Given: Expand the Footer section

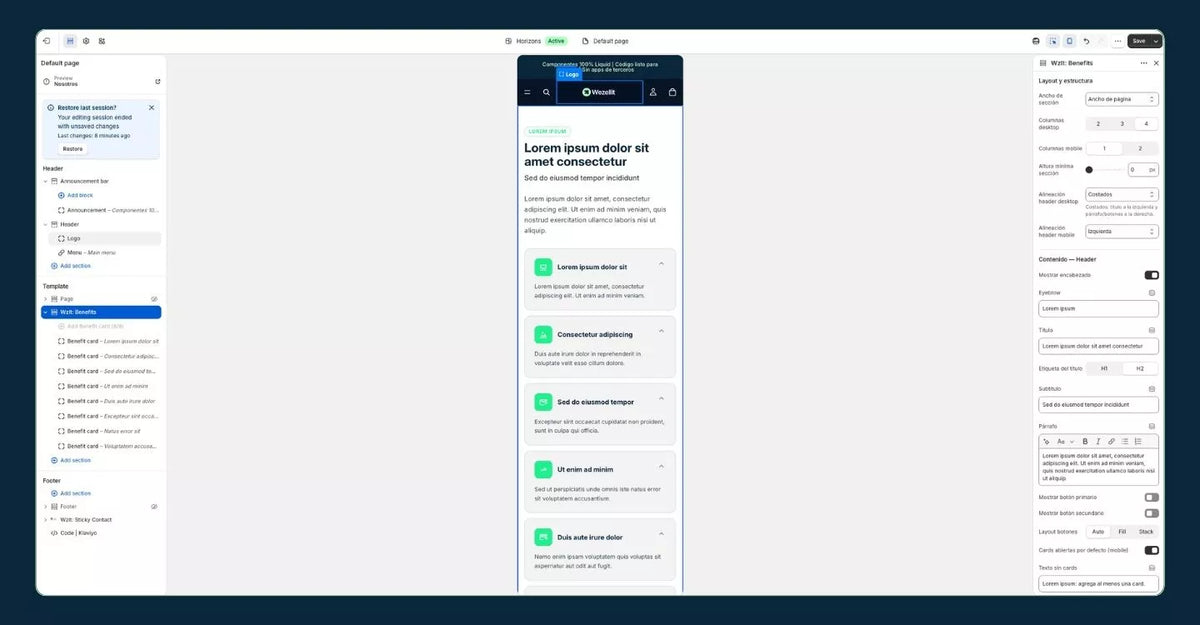Looking at the screenshot, I should pos(45,506).
